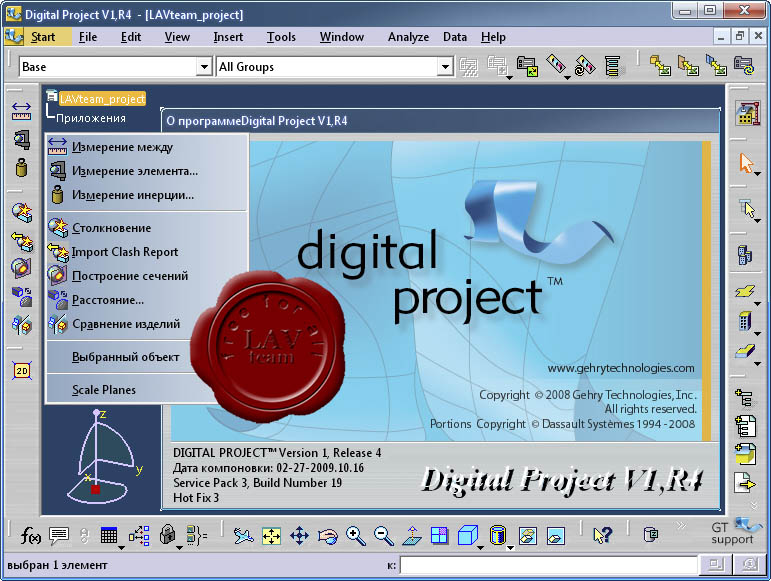Click the shading mode cylinder icon
The height and width of the screenshot is (581, 771).
[498, 535]
